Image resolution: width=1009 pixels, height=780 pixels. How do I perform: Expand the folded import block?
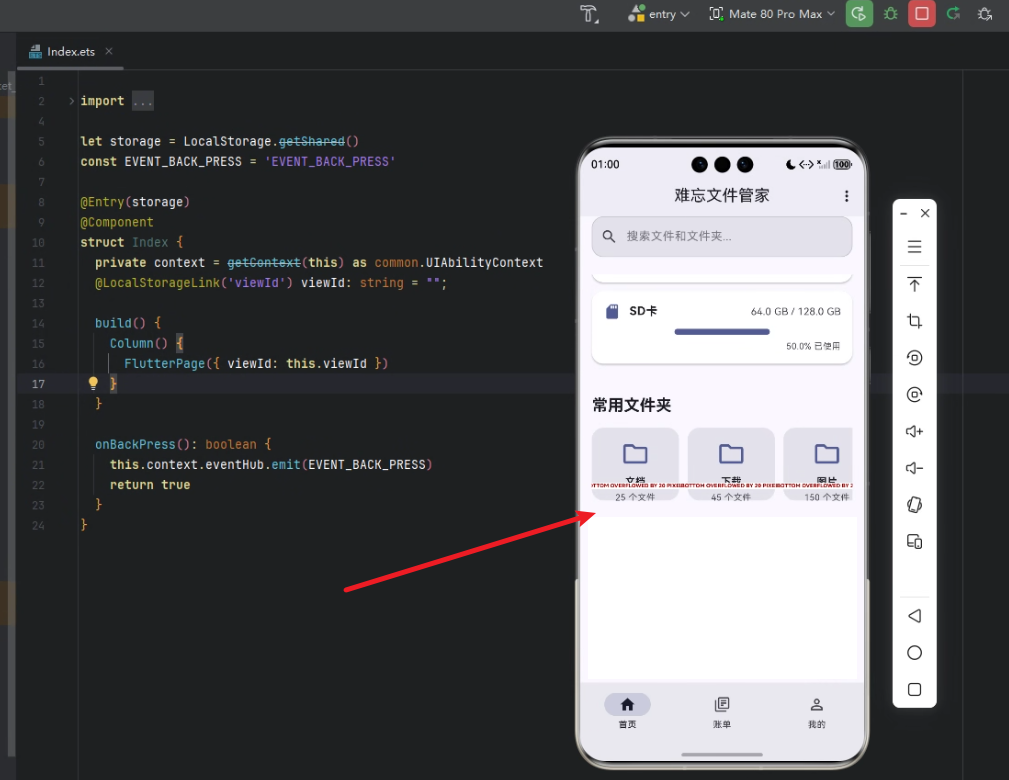click(x=71, y=101)
